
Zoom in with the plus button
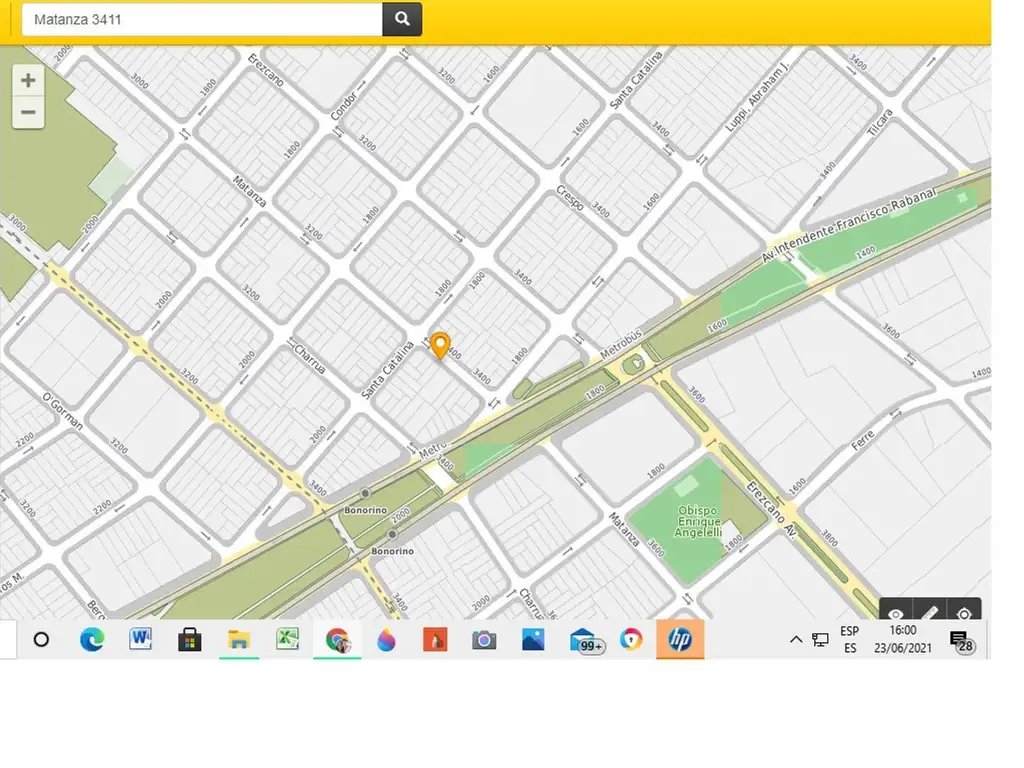(x=28, y=80)
